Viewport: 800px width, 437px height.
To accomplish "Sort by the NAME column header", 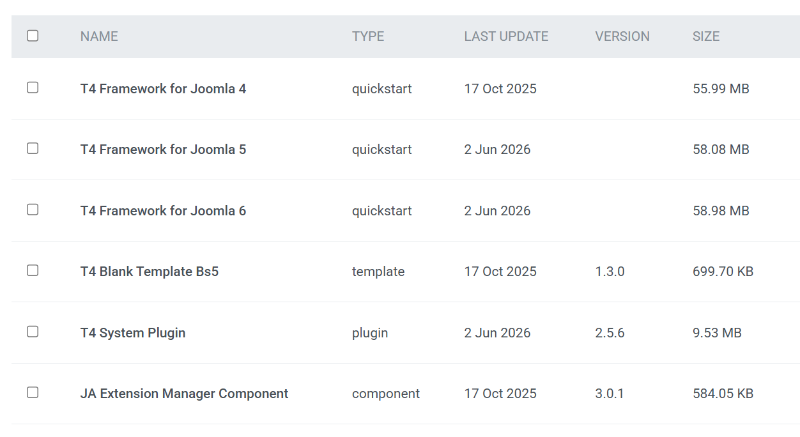I will click(99, 36).
